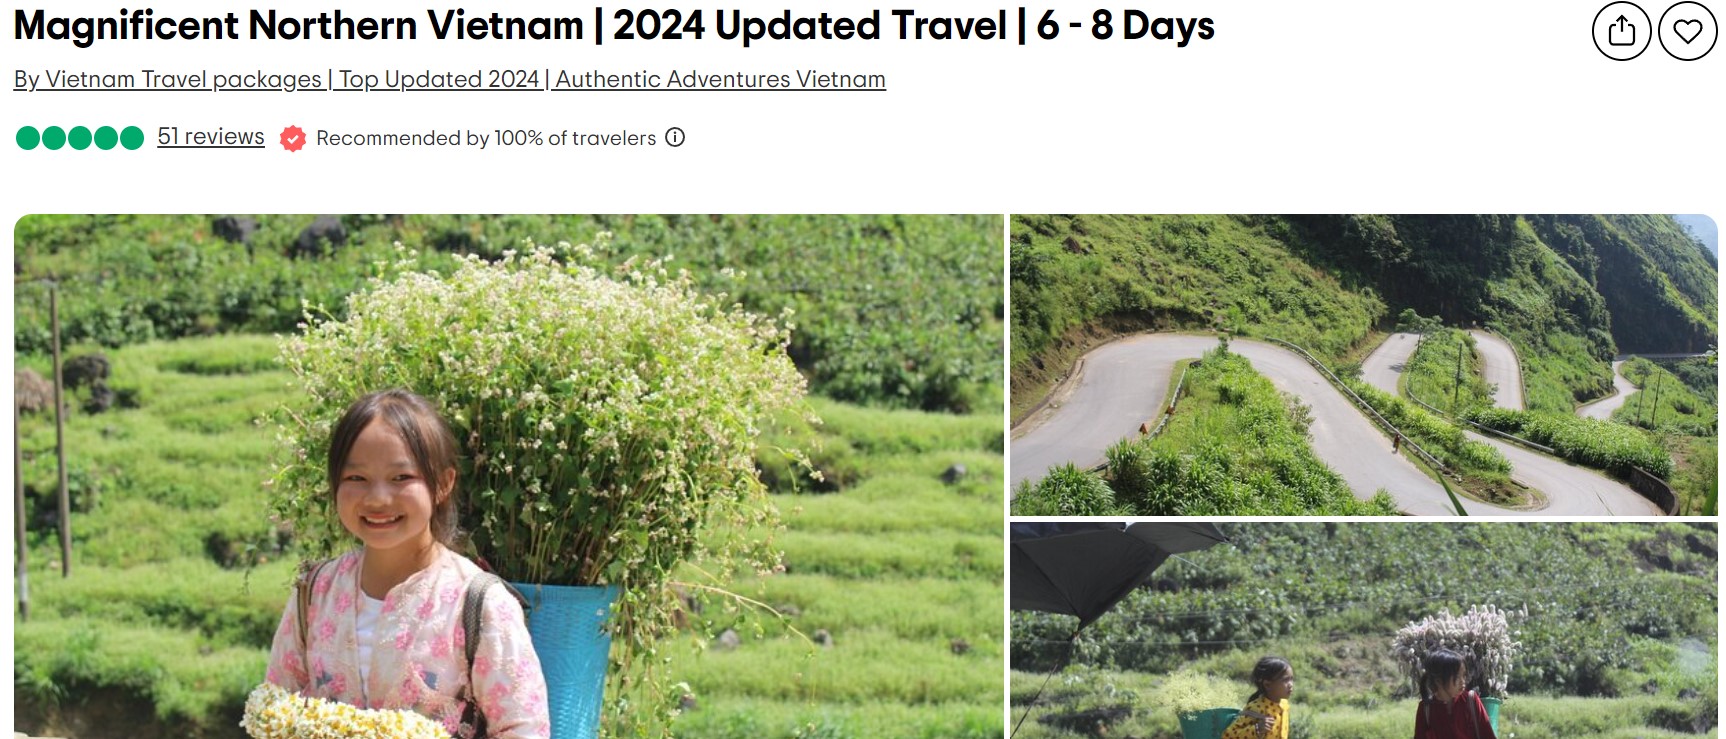Click the Authentic Adventures Vietnam link text
The height and width of the screenshot is (739, 1726).
coord(720,79)
